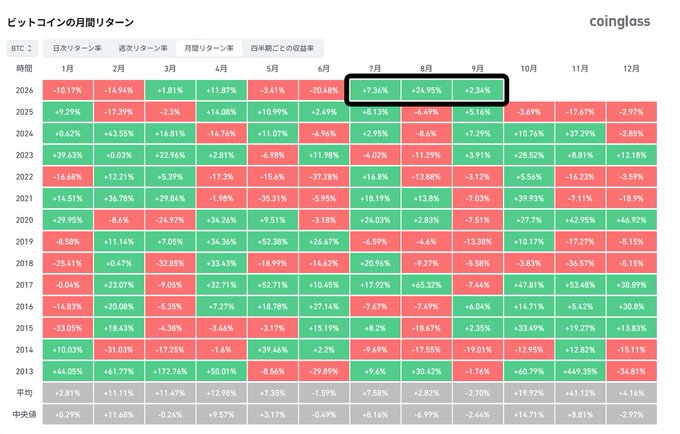680x434 pixels.
Task: Click 2026 August cell +24.95%
Action: [x=426, y=90]
